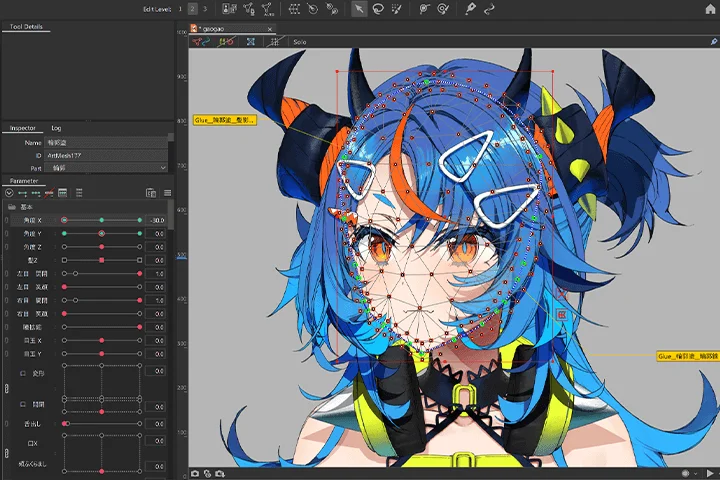Viewport: 720px width, 480px height.
Task: Click the play button at bottom right
Action: click(710, 473)
